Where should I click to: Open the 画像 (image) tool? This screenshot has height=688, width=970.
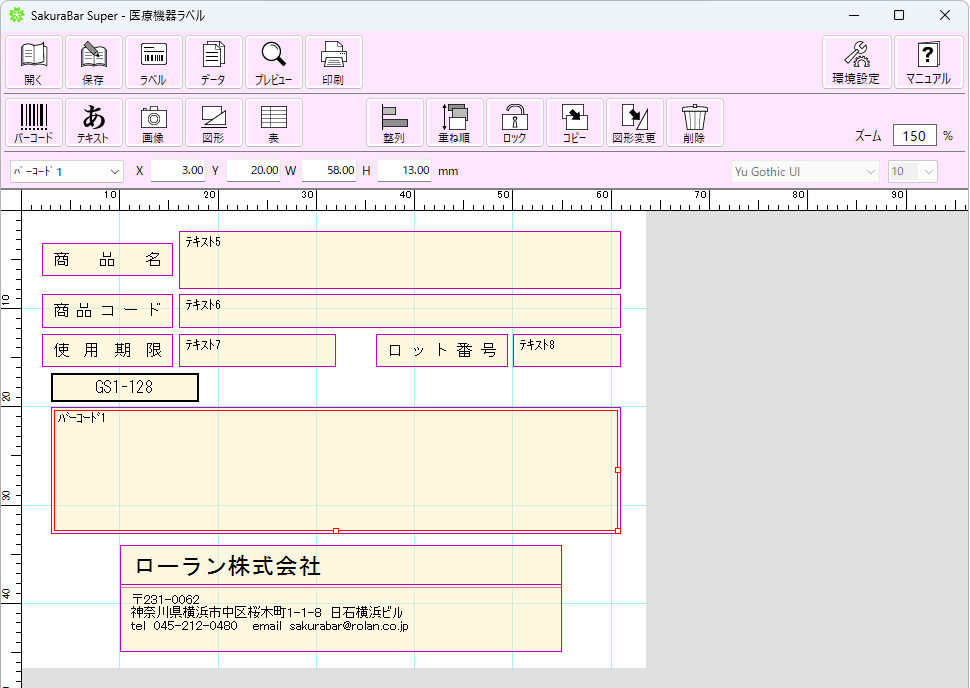(x=153, y=122)
